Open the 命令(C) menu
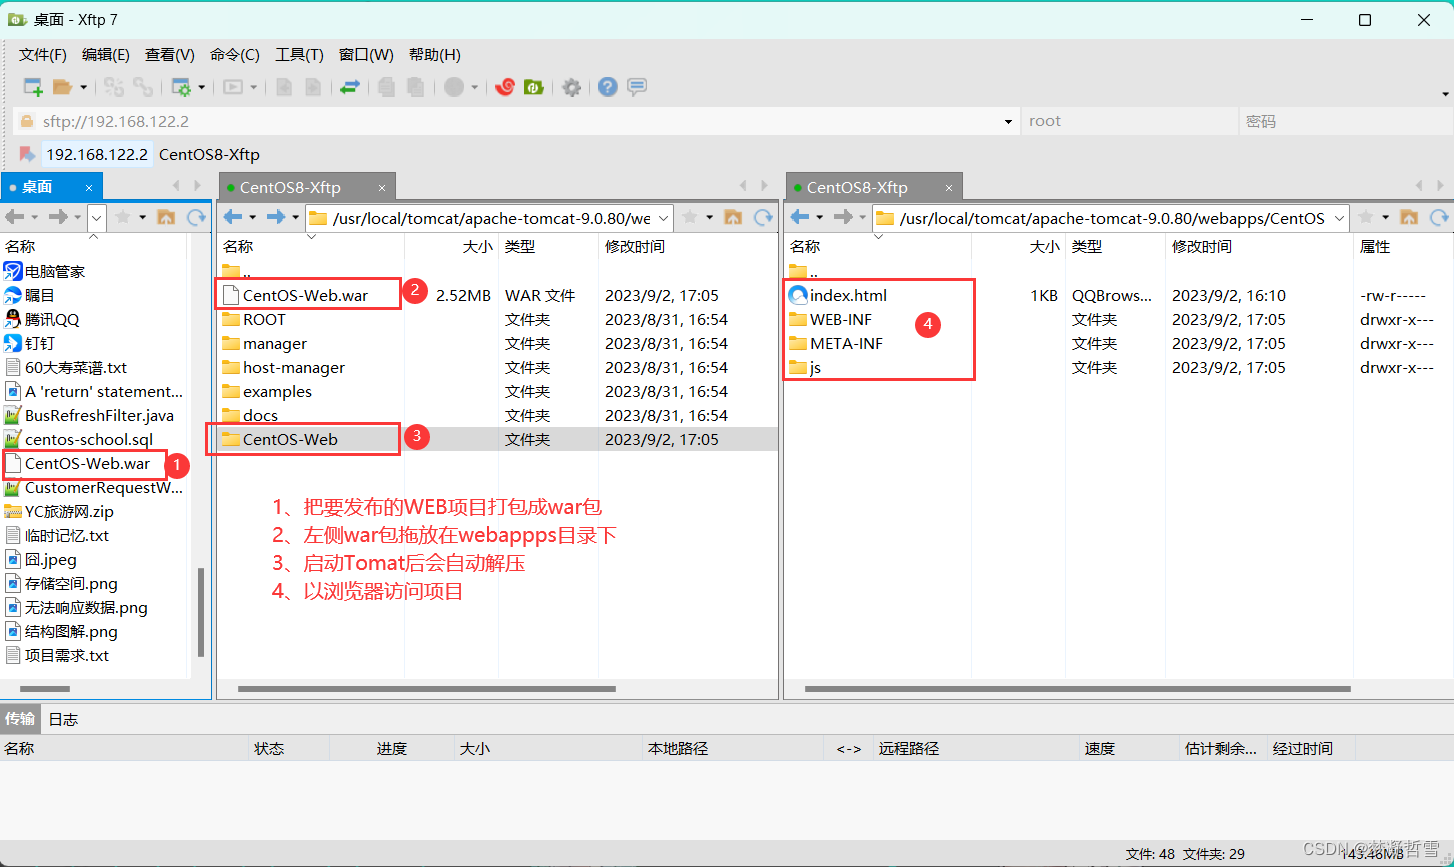 tap(235, 54)
